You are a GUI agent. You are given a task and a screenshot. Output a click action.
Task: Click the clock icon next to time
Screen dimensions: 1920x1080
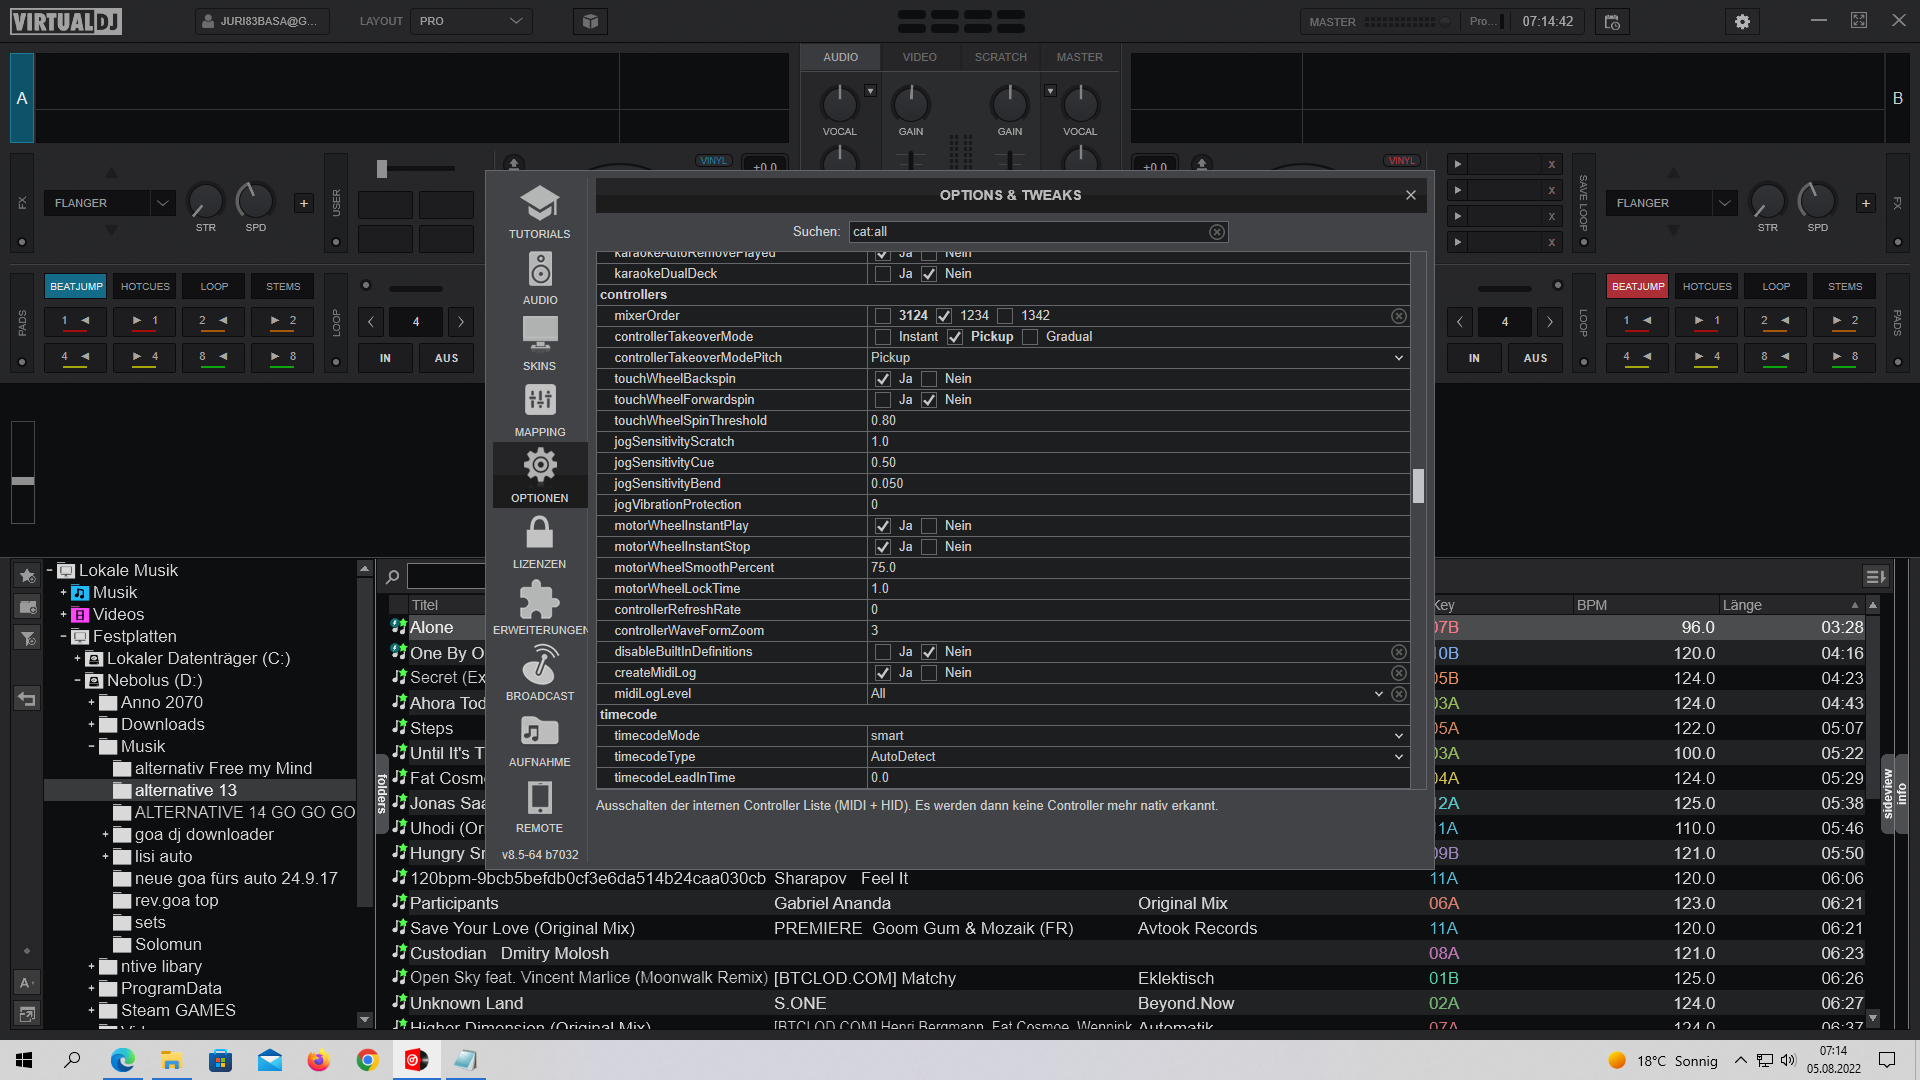click(x=1612, y=21)
